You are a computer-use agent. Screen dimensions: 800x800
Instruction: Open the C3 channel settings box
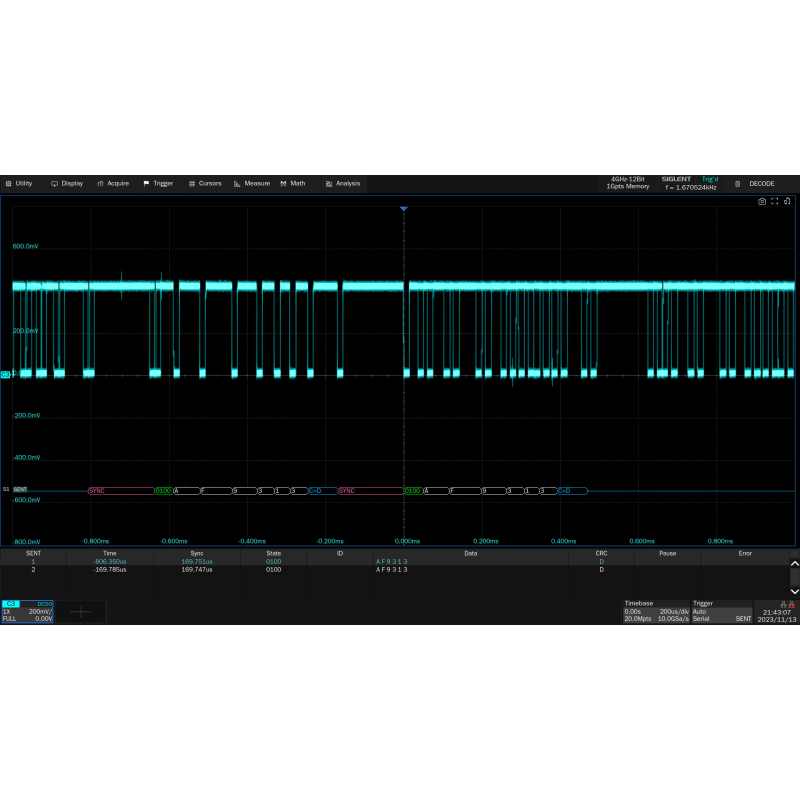[x=27, y=611]
